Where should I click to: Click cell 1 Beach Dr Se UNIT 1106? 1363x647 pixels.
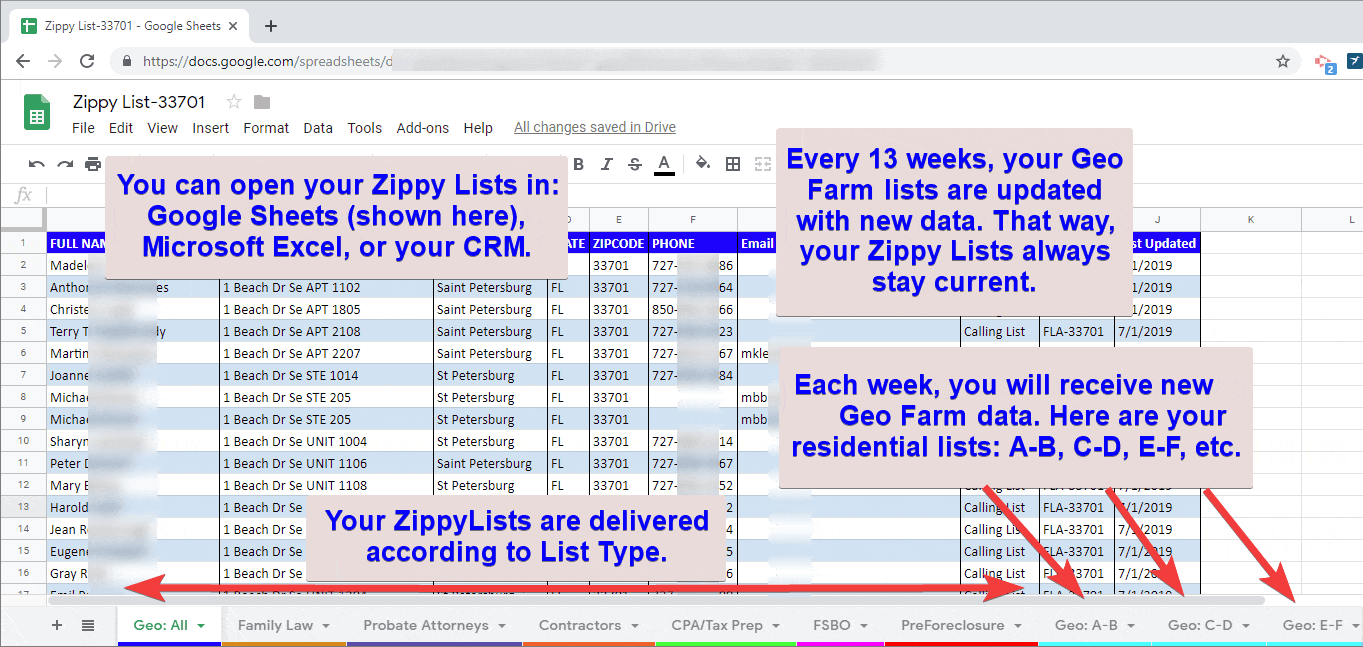pyautogui.click(x=326, y=463)
